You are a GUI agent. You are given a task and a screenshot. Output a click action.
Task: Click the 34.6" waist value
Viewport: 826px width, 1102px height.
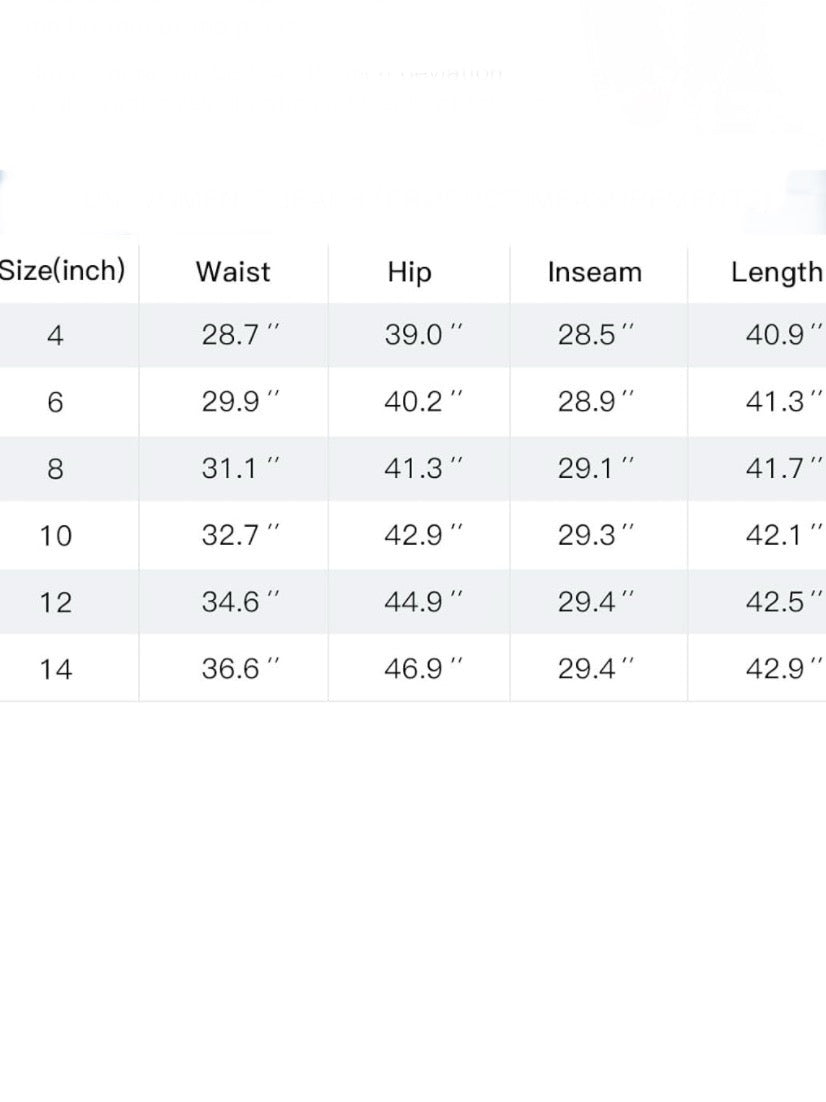coord(240,601)
